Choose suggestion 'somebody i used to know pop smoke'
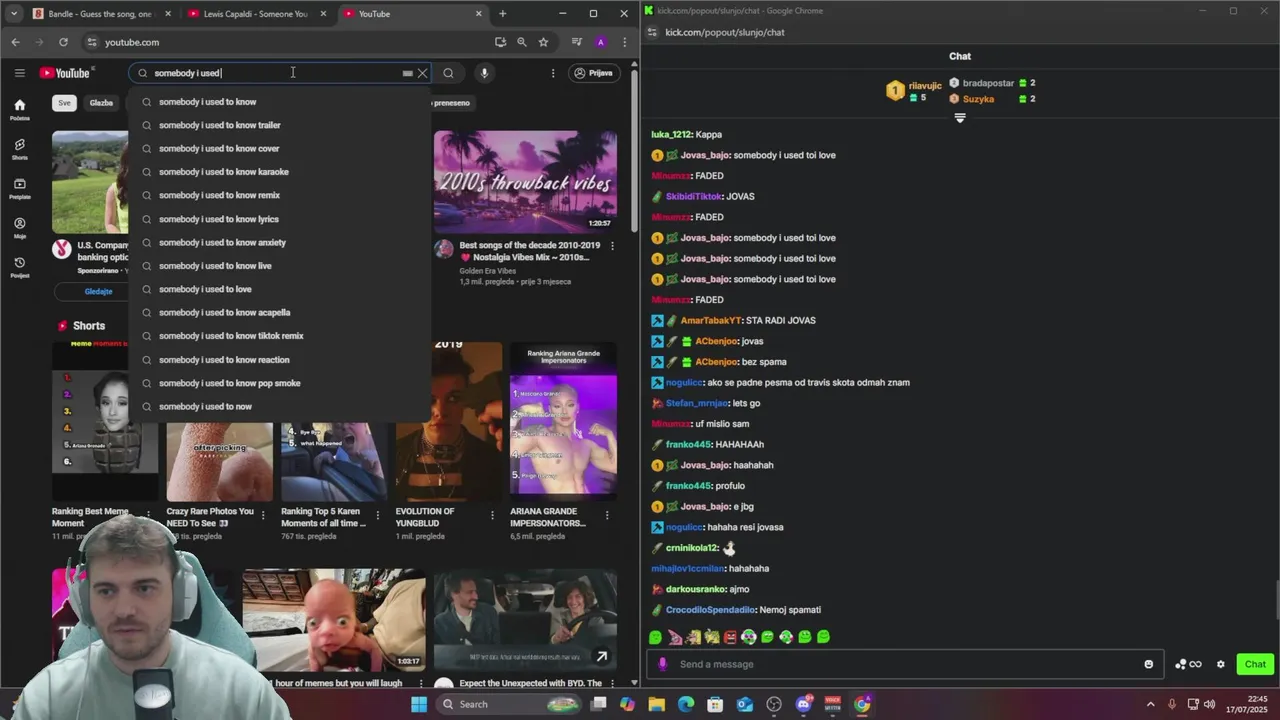This screenshot has width=1280, height=720. (x=280, y=383)
